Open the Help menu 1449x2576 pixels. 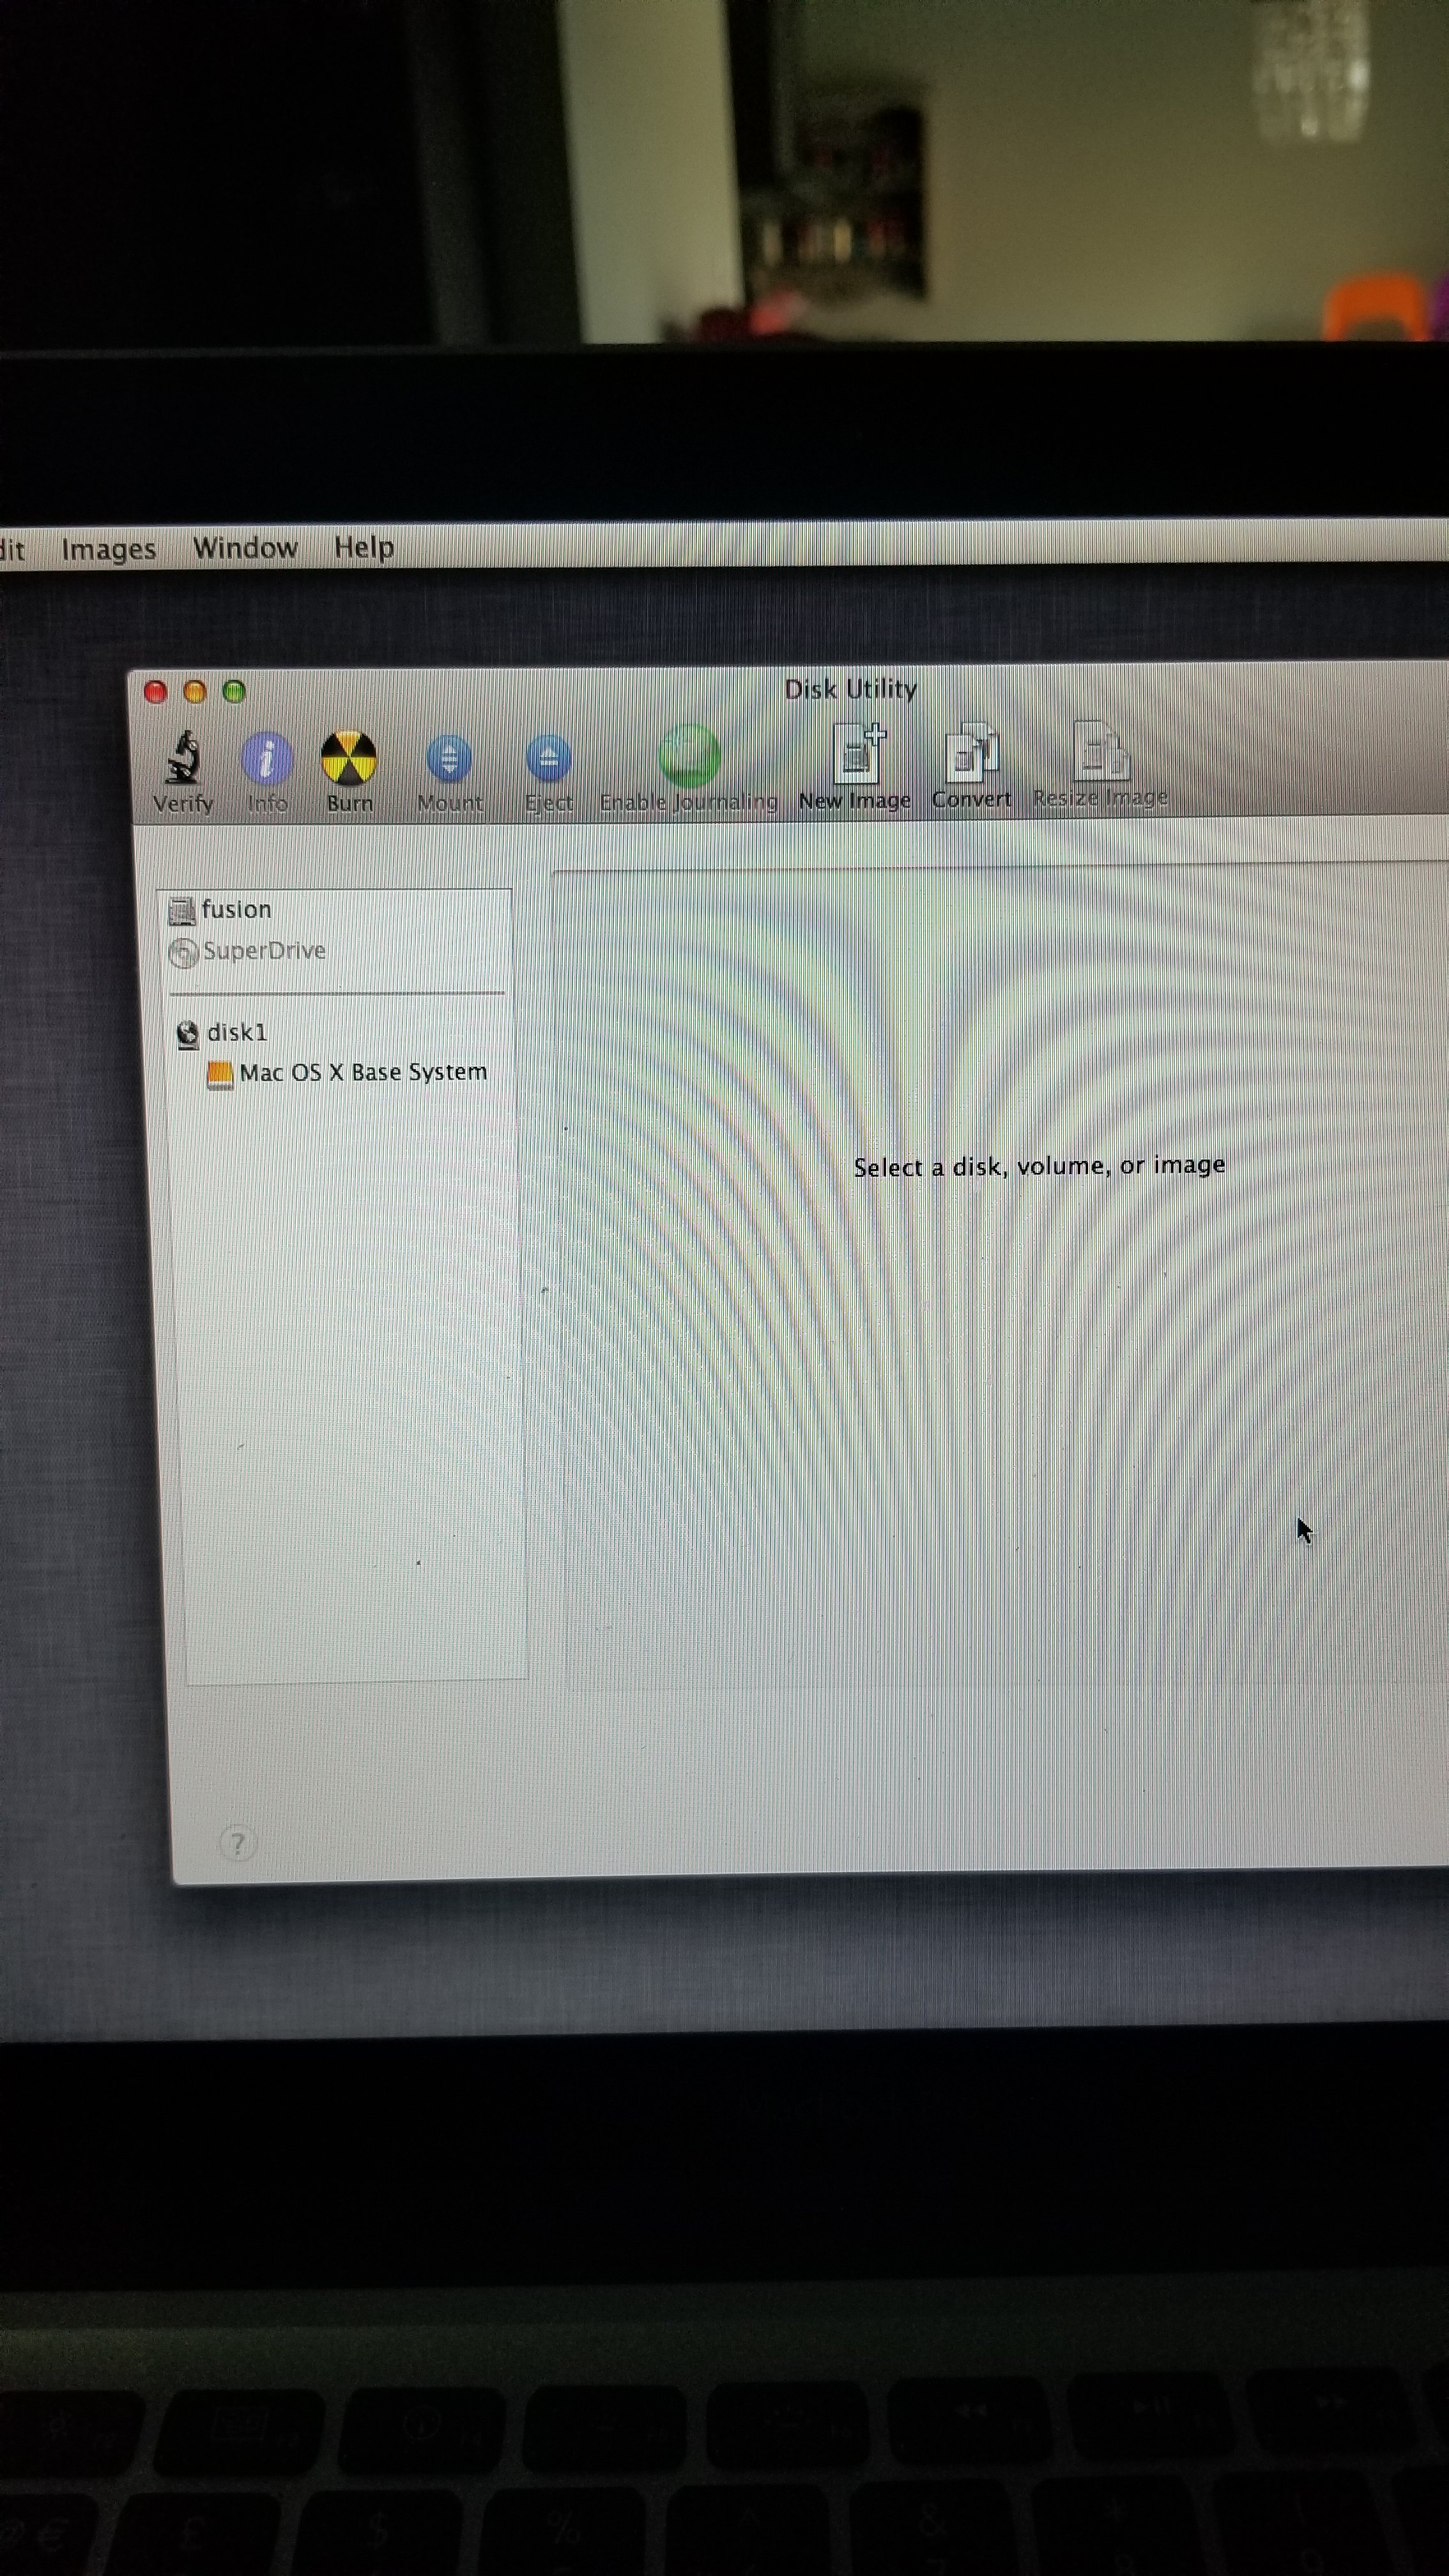click(x=364, y=547)
